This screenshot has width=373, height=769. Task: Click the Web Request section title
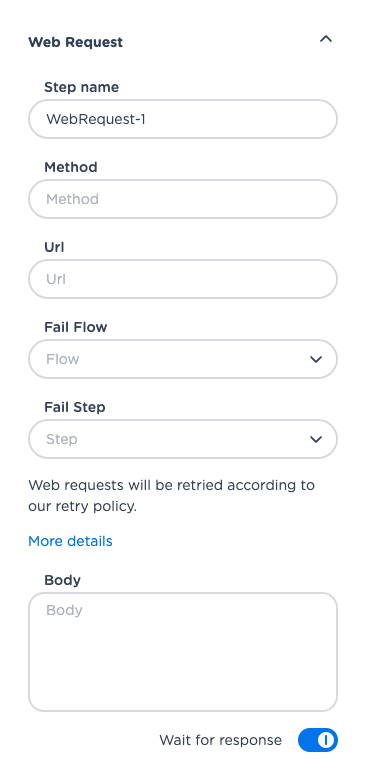click(75, 42)
